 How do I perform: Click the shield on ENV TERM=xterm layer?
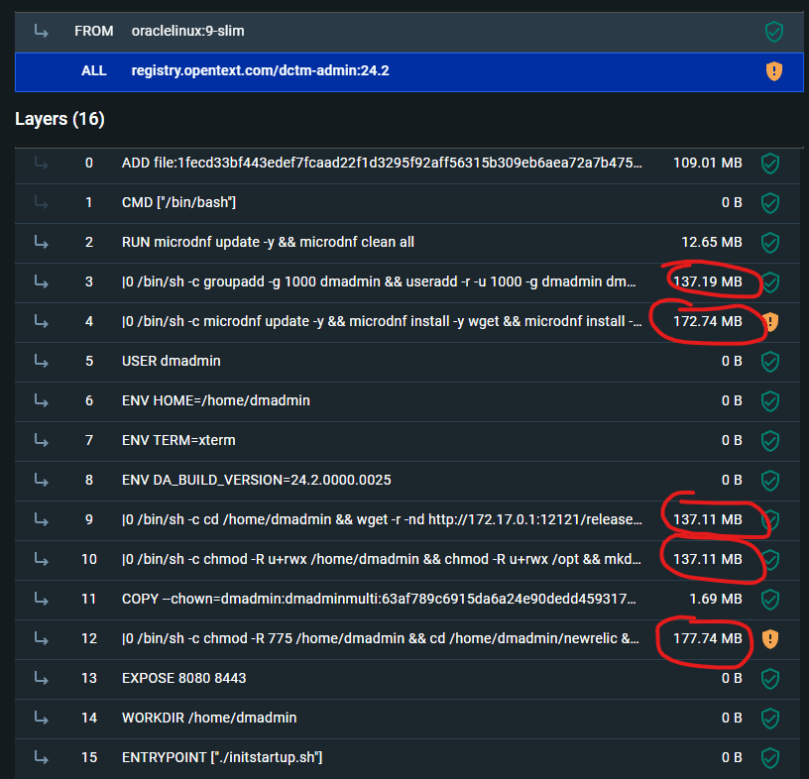[770, 441]
